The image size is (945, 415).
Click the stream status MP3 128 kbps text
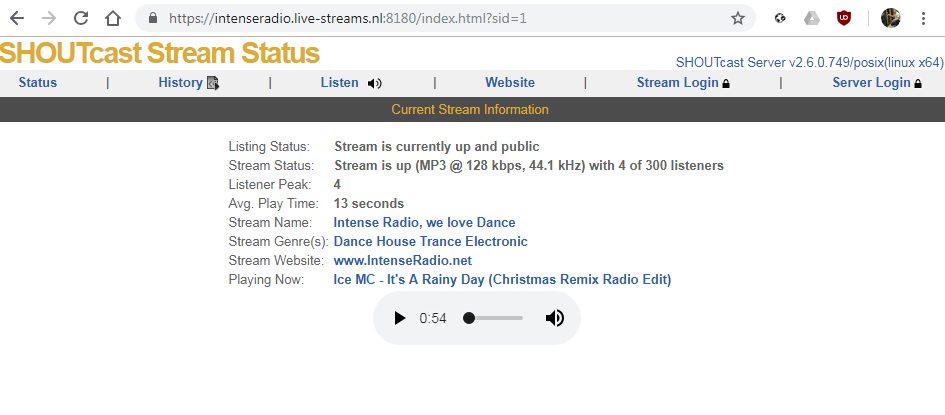[x=529, y=166]
